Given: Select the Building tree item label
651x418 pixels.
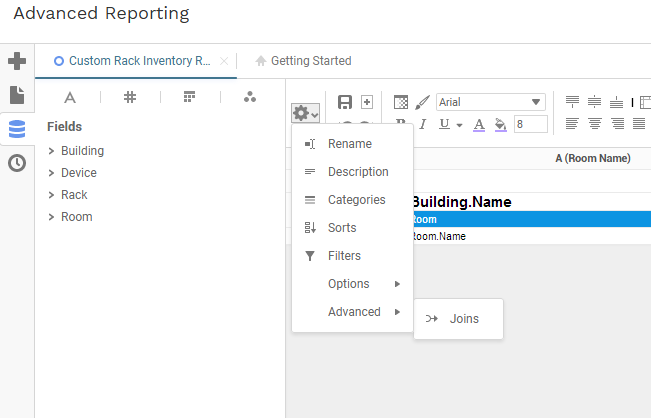Looking at the screenshot, I should pyautogui.click(x=82, y=151).
